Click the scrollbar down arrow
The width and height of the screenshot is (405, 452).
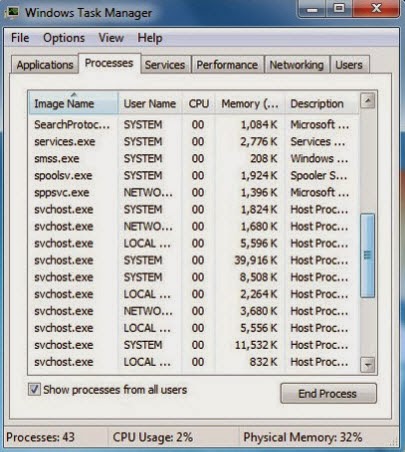click(368, 365)
